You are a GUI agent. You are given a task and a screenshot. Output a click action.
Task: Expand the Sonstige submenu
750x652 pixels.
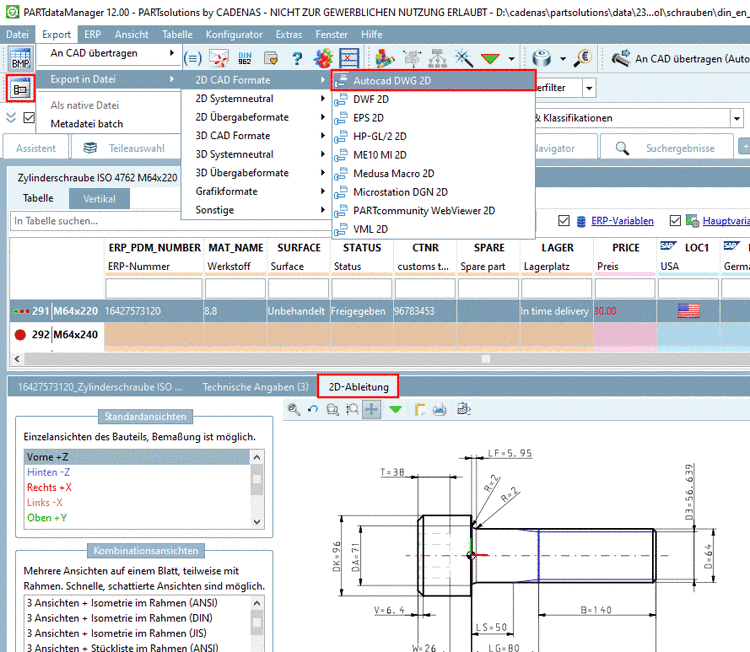tap(256, 210)
